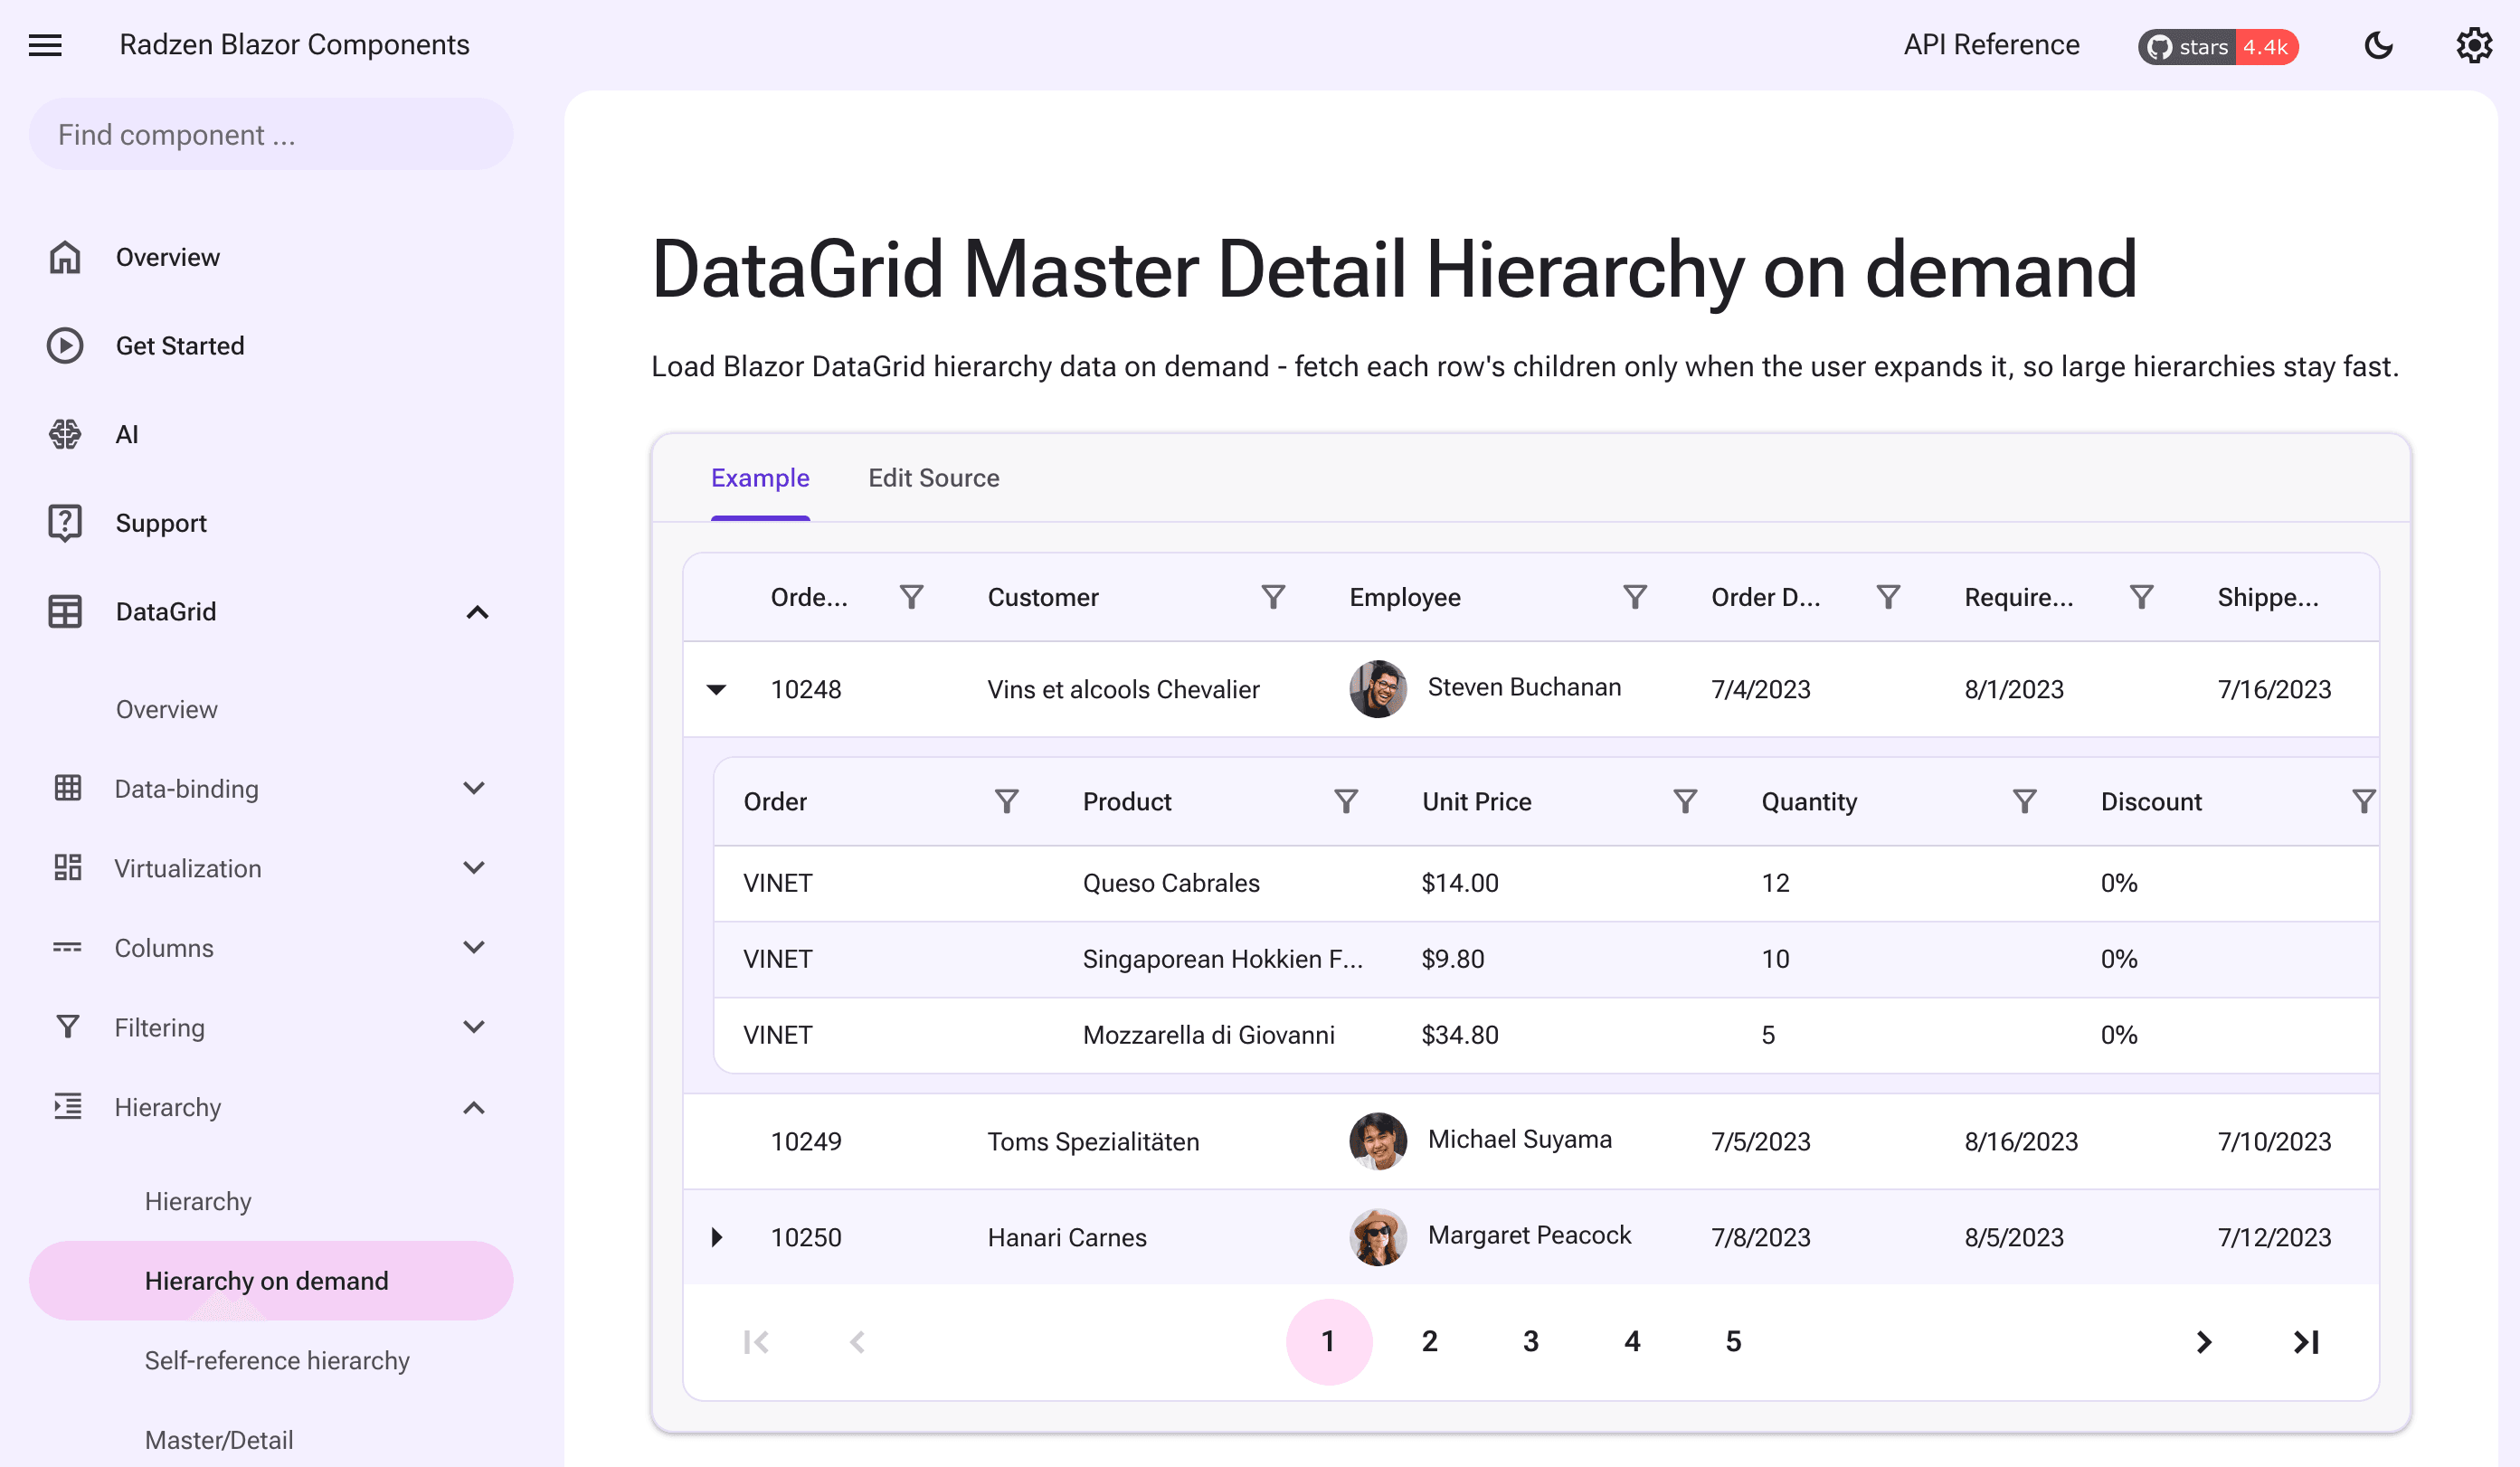This screenshot has height=1467, width=2520.
Task: Click the Queso Cabrales product cell
Action: point(1170,883)
